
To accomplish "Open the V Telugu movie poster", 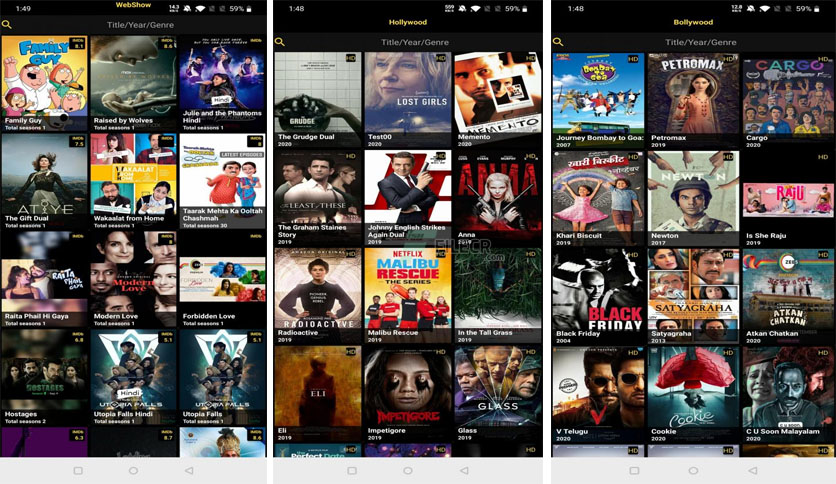I will click(x=598, y=394).
